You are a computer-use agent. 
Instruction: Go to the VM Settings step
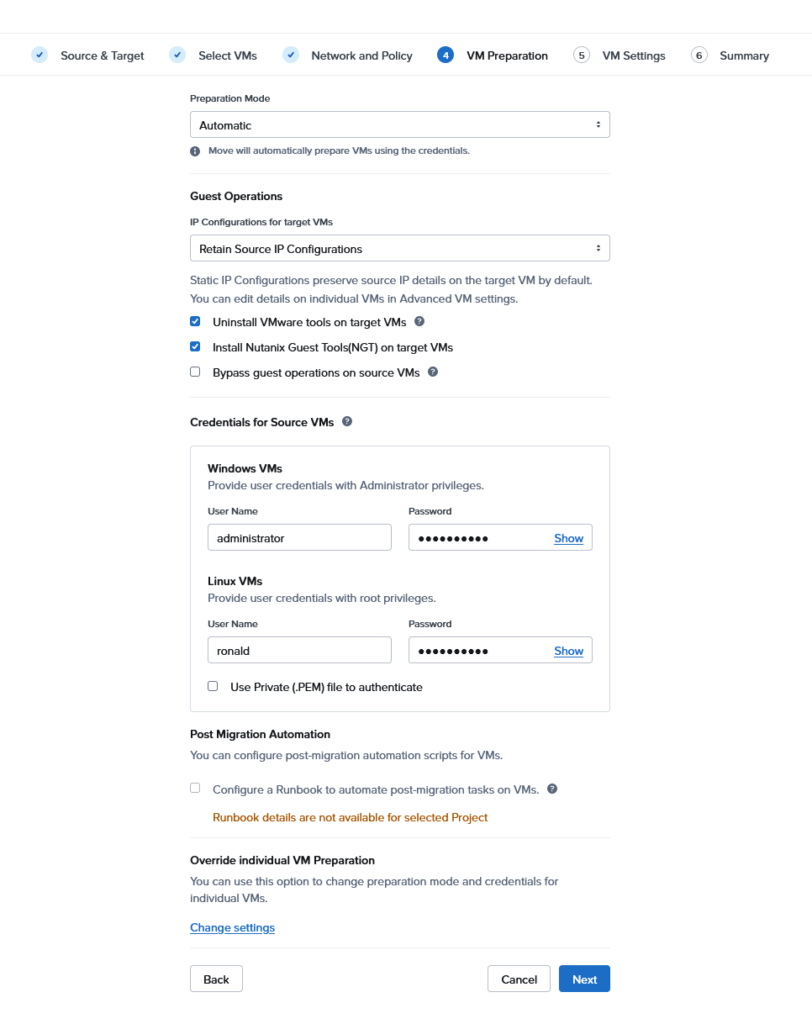tap(633, 56)
